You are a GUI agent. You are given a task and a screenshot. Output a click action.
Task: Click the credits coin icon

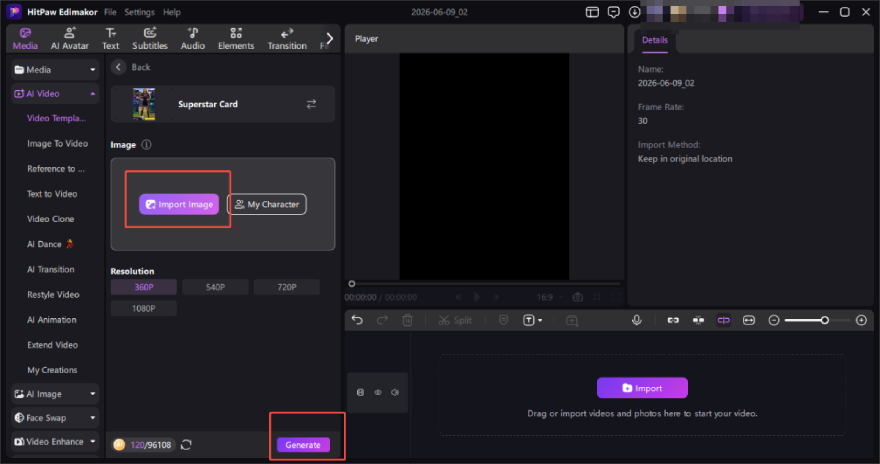pos(119,445)
